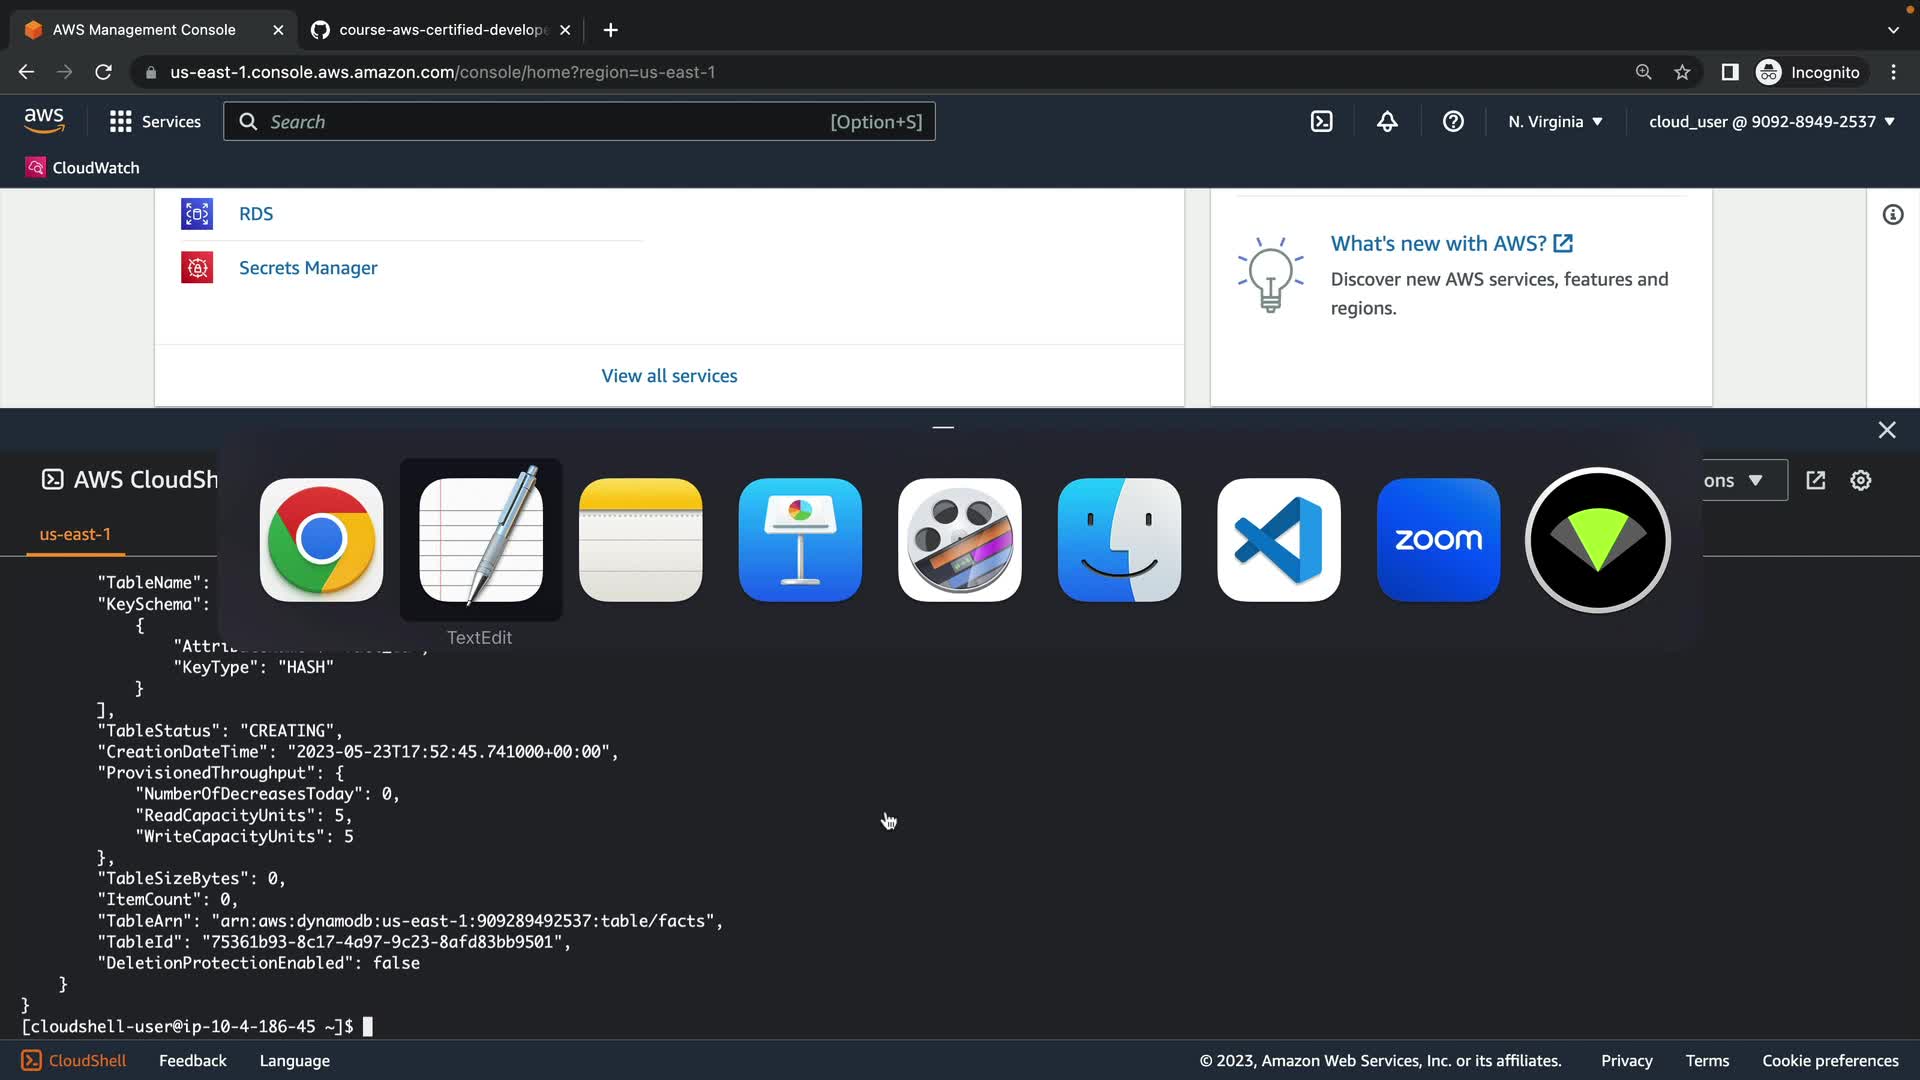Select the us-east-1 CloudShell tab

(x=75, y=535)
